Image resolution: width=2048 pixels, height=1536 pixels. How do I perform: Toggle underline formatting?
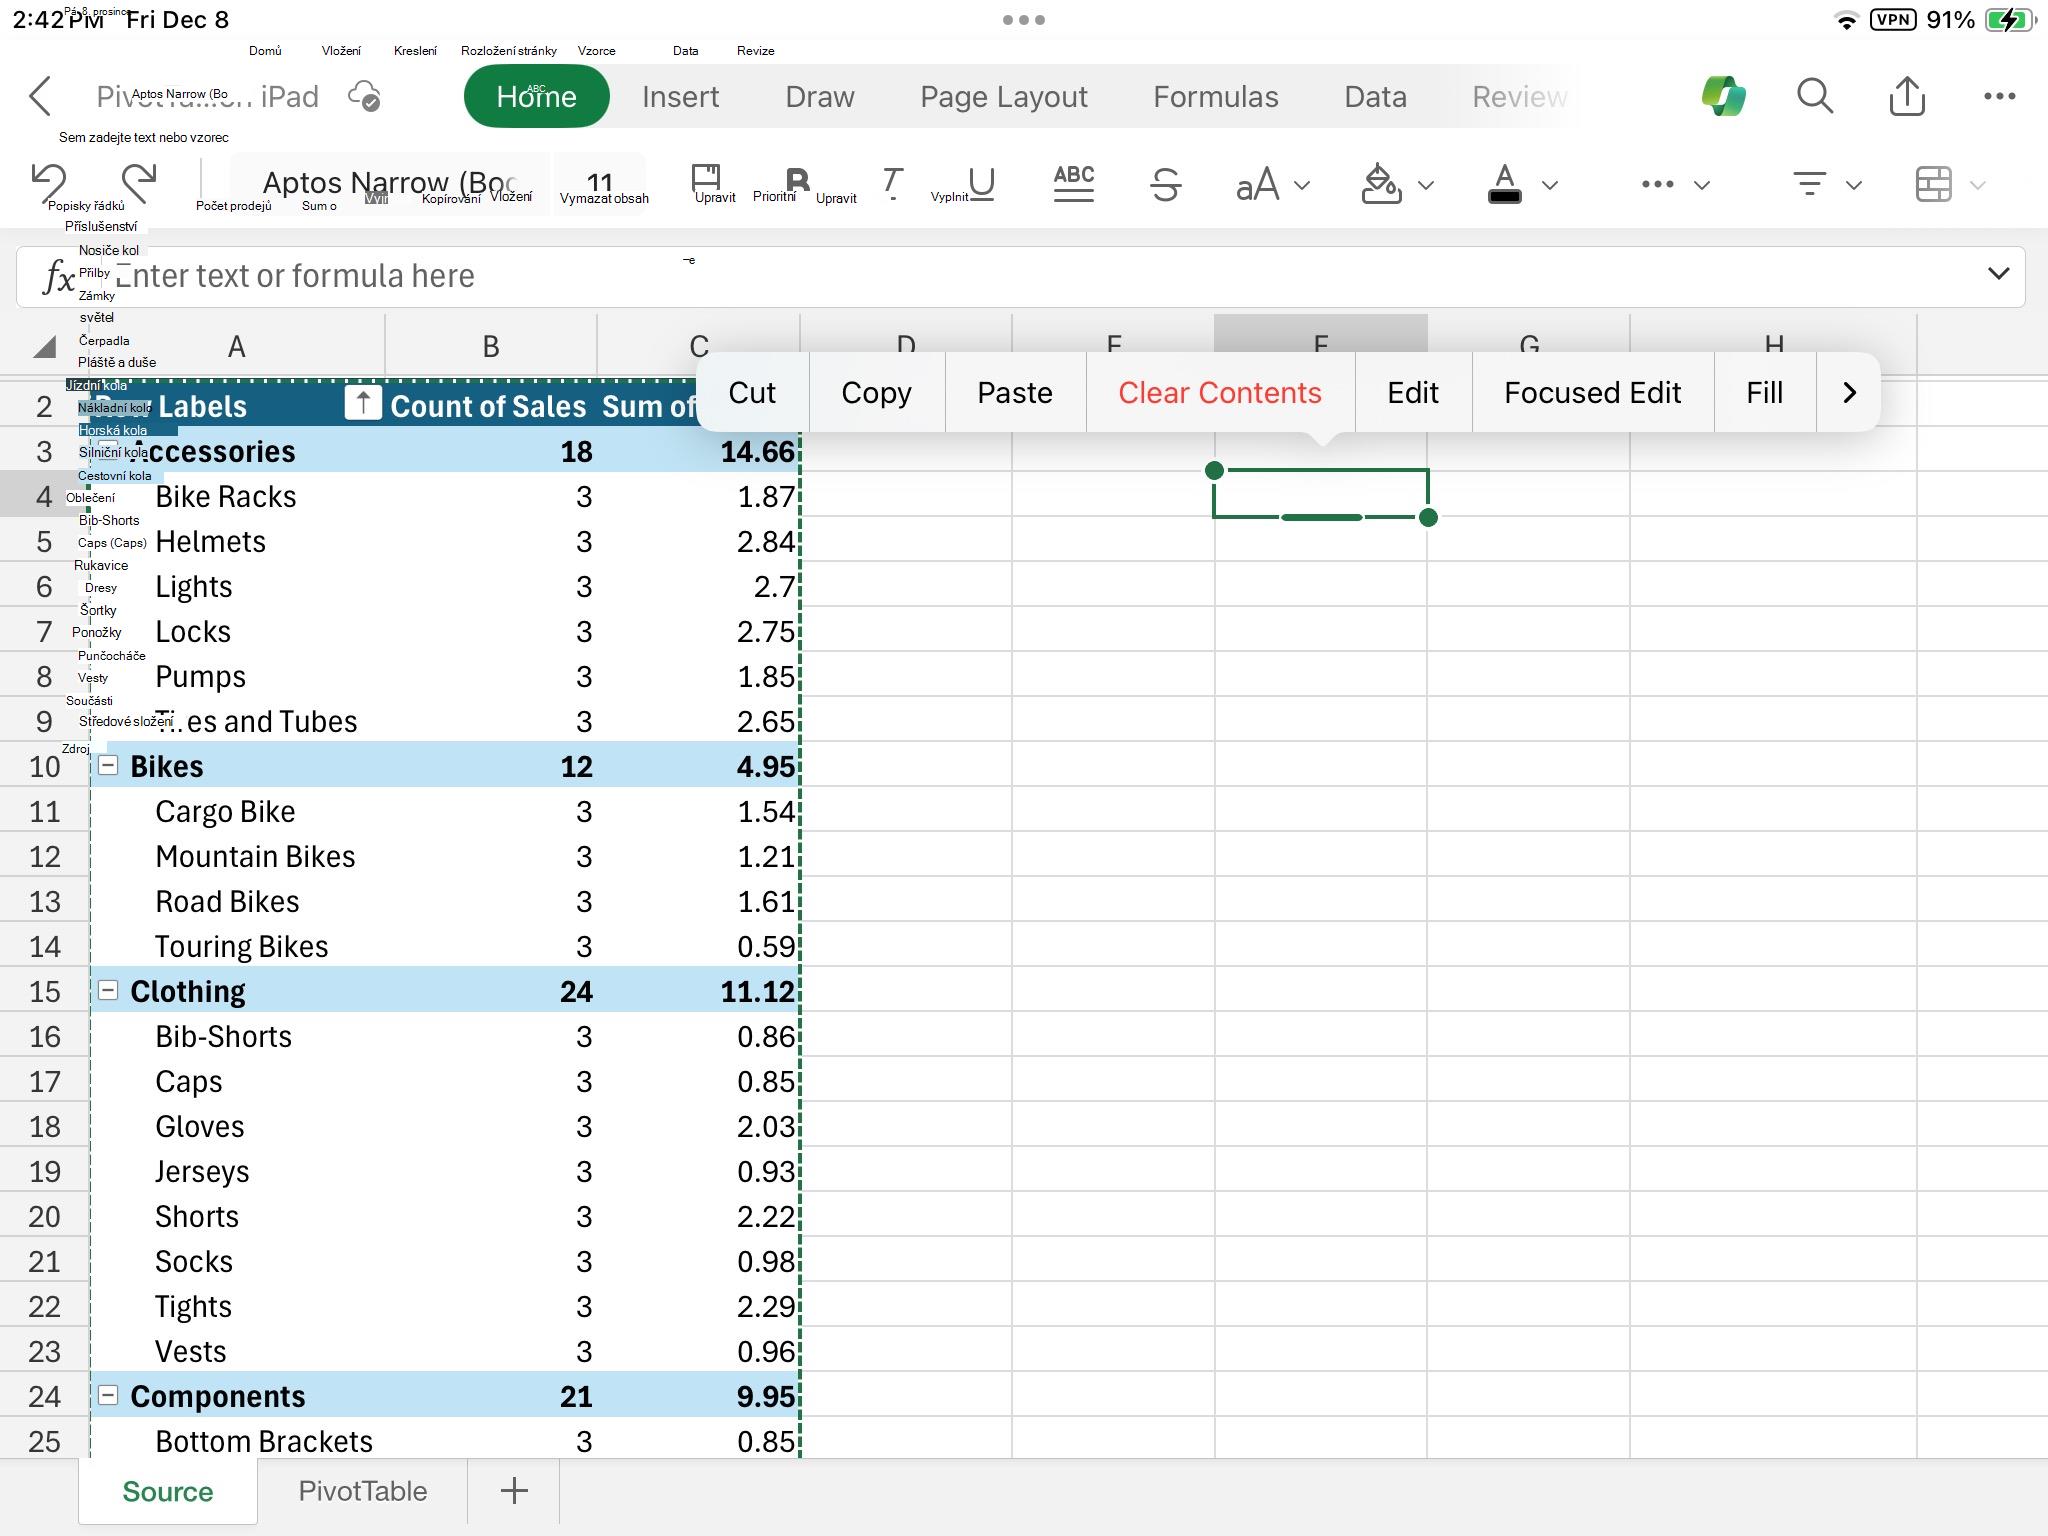coord(982,184)
